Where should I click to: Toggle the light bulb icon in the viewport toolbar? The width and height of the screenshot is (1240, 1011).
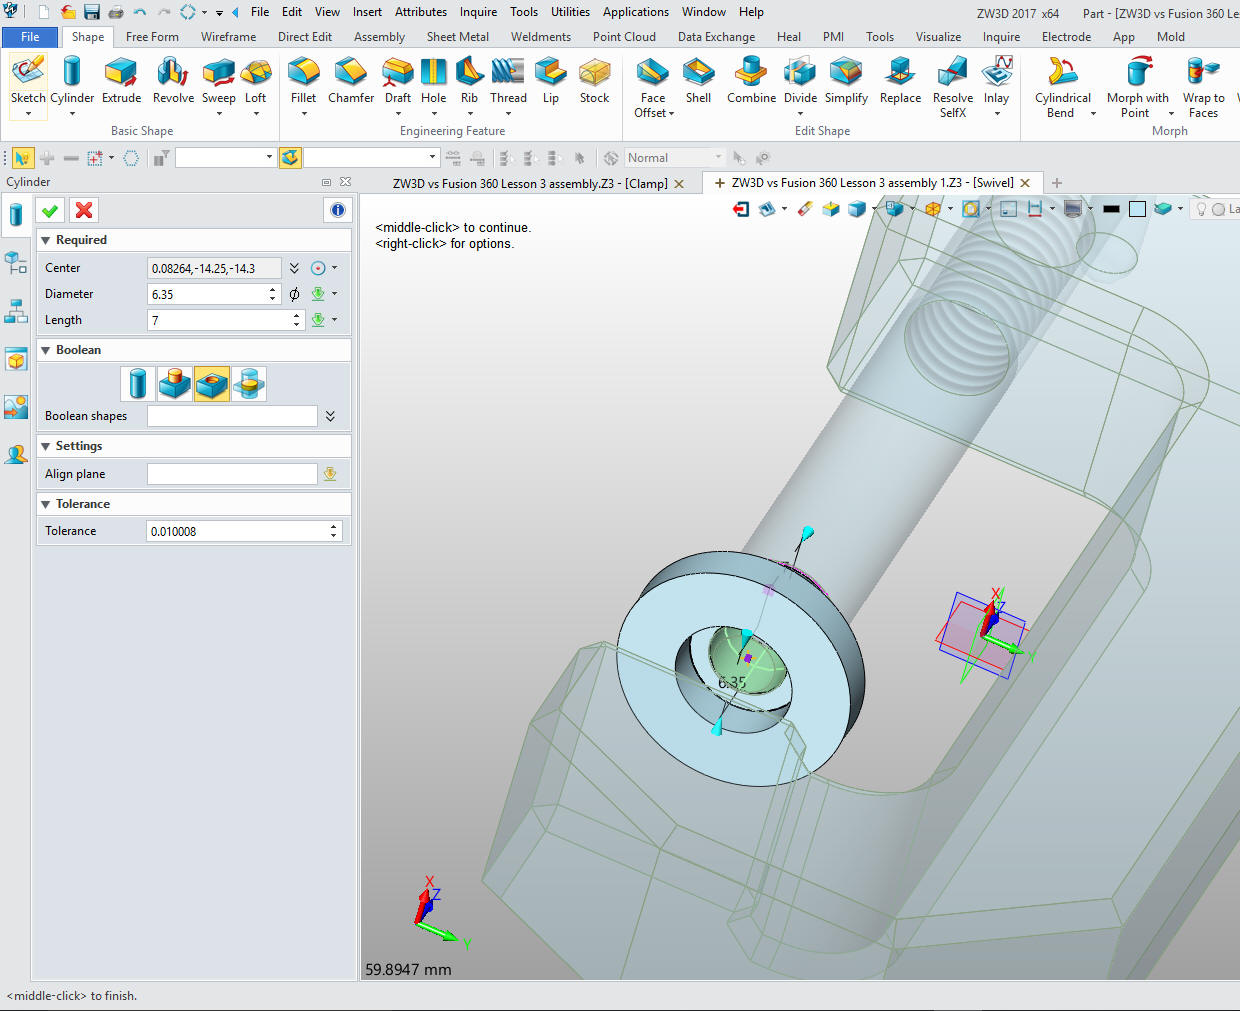click(x=1201, y=209)
